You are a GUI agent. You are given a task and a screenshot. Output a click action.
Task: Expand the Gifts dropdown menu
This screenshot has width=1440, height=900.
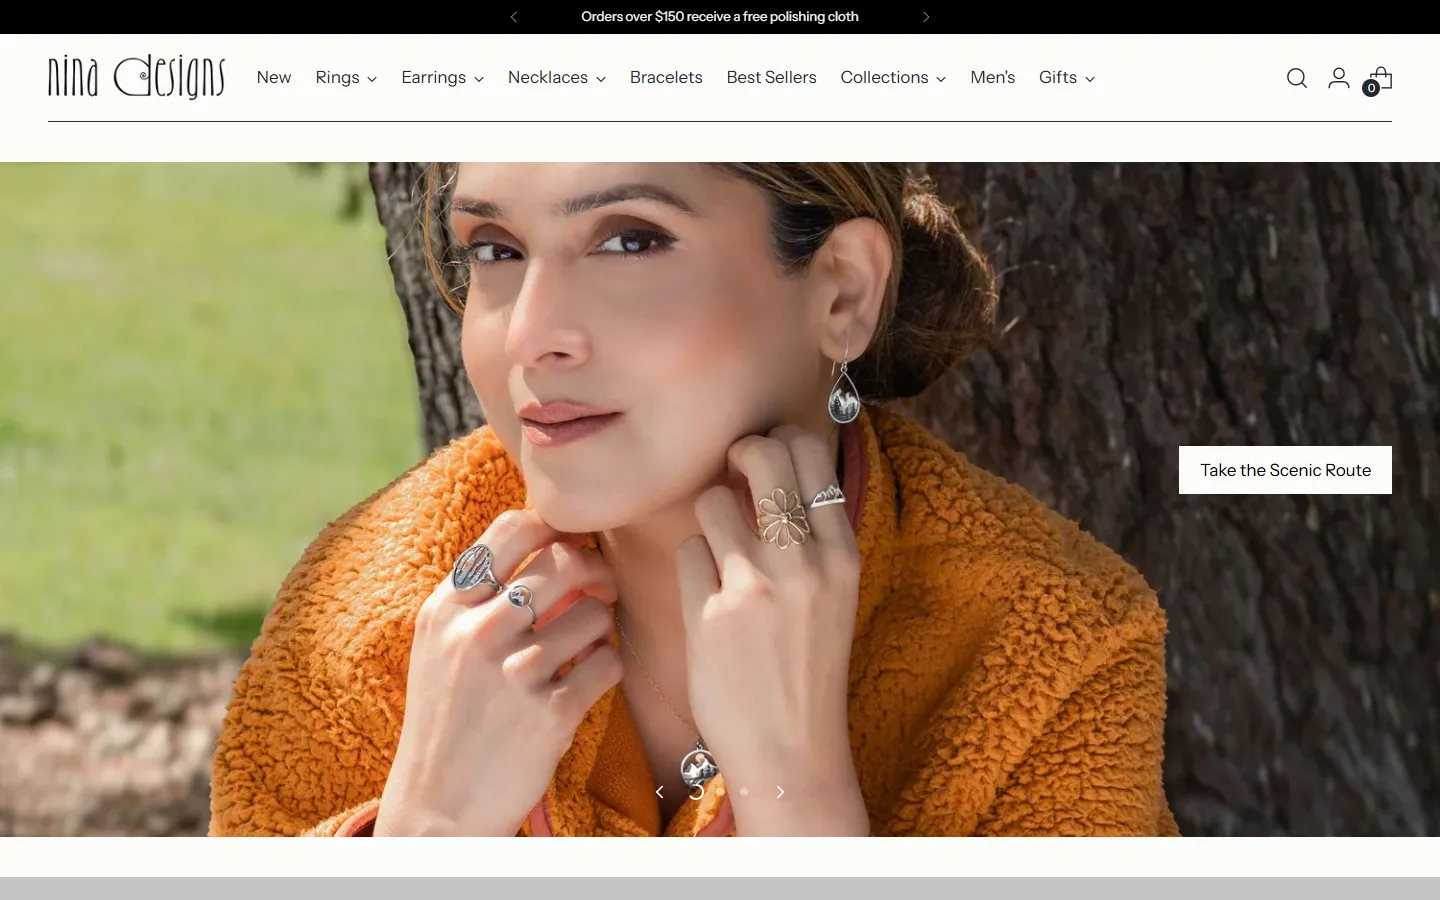tap(1067, 78)
